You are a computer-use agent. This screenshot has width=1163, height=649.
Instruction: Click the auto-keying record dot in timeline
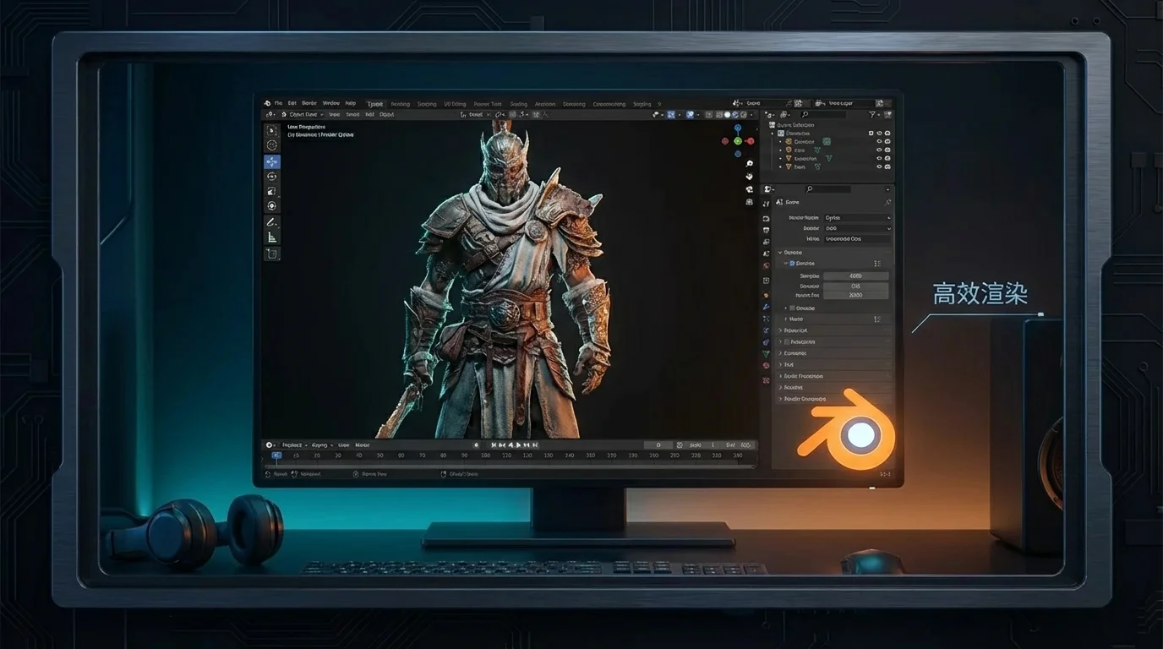pyautogui.click(x=476, y=445)
